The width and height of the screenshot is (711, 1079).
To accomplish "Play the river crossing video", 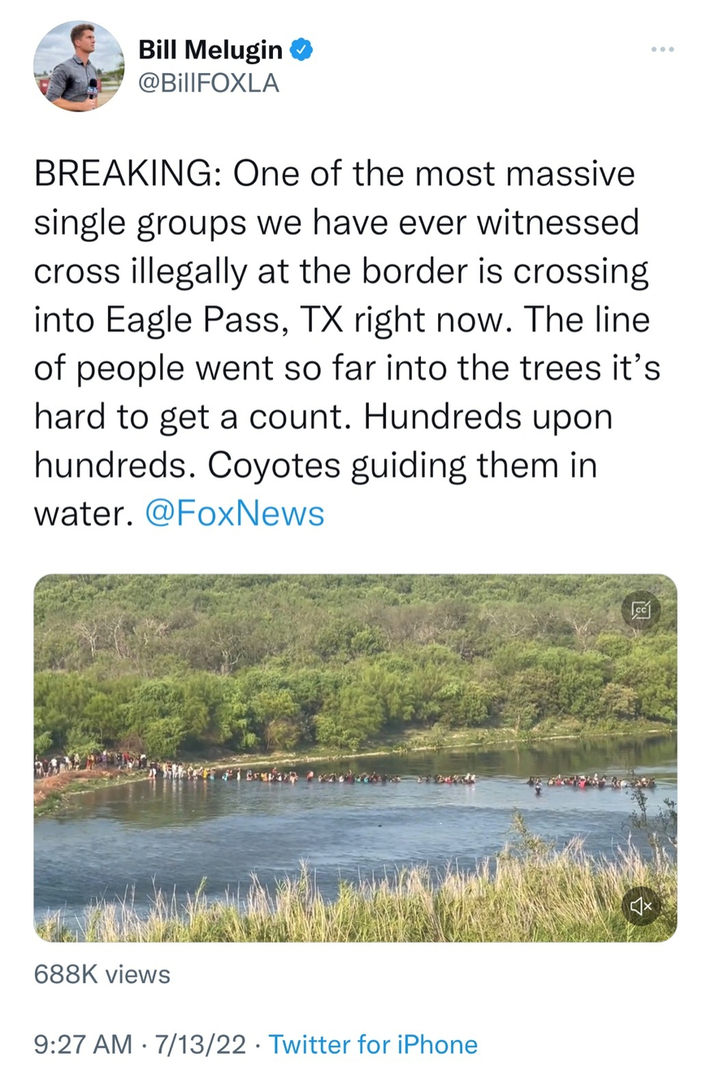I will point(355,757).
